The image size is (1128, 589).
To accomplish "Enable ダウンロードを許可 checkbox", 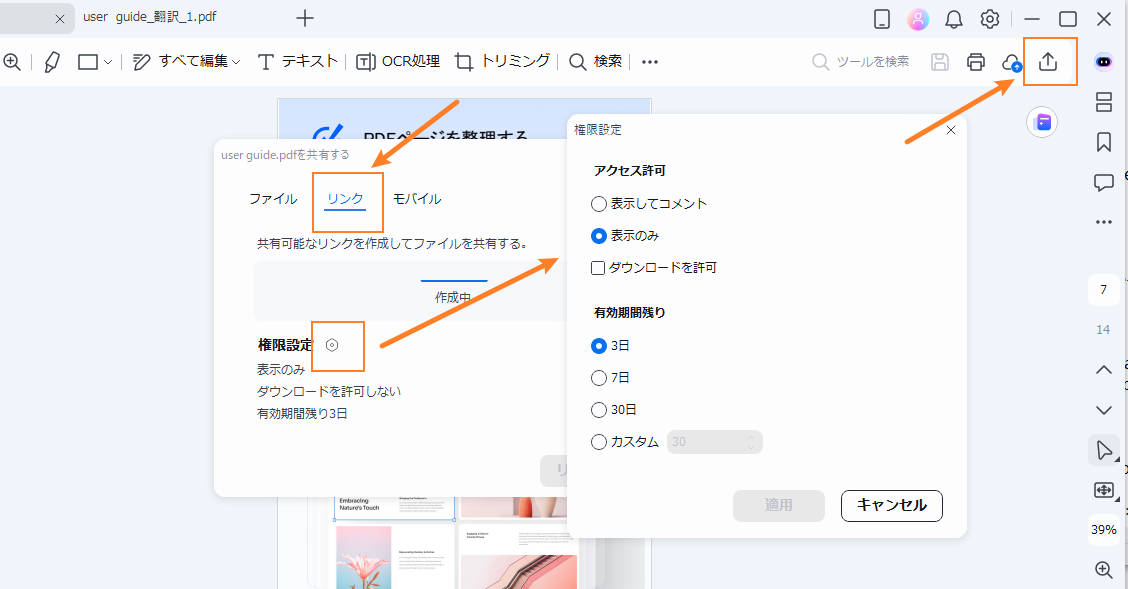I will [598, 267].
